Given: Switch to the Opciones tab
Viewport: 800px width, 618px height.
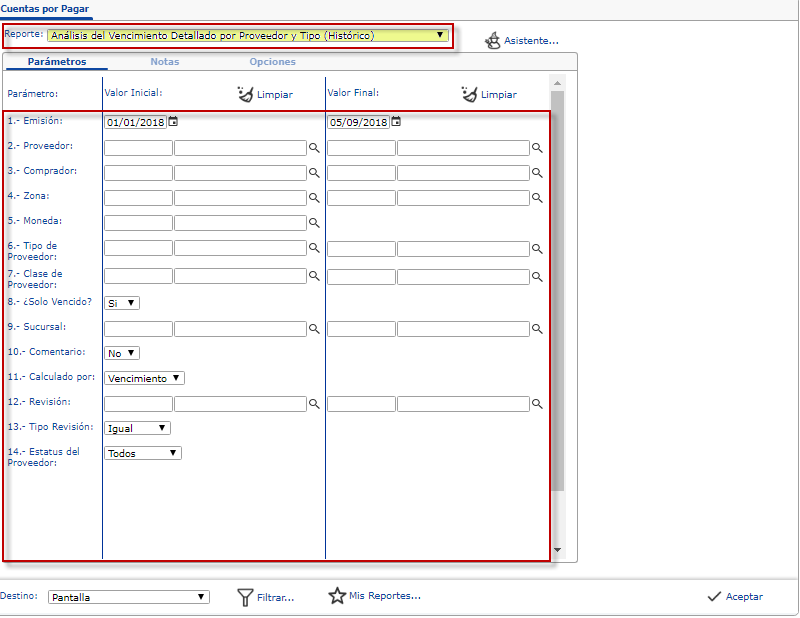Looking at the screenshot, I should tap(272, 62).
